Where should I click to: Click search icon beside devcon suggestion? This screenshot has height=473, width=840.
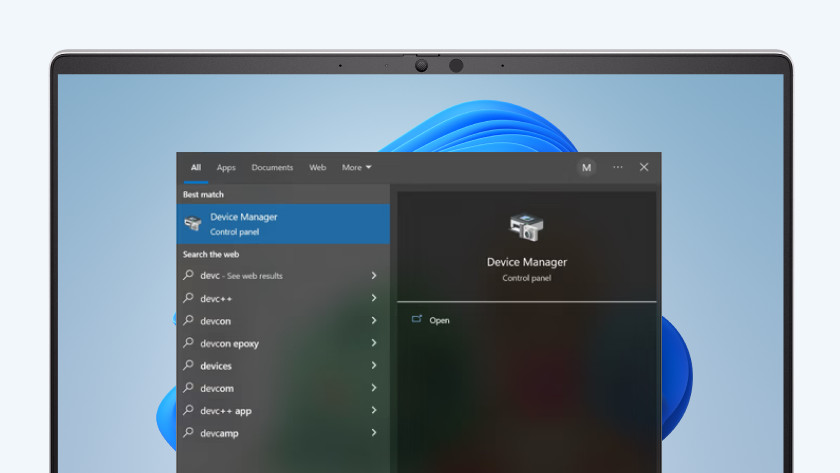pyautogui.click(x=188, y=320)
